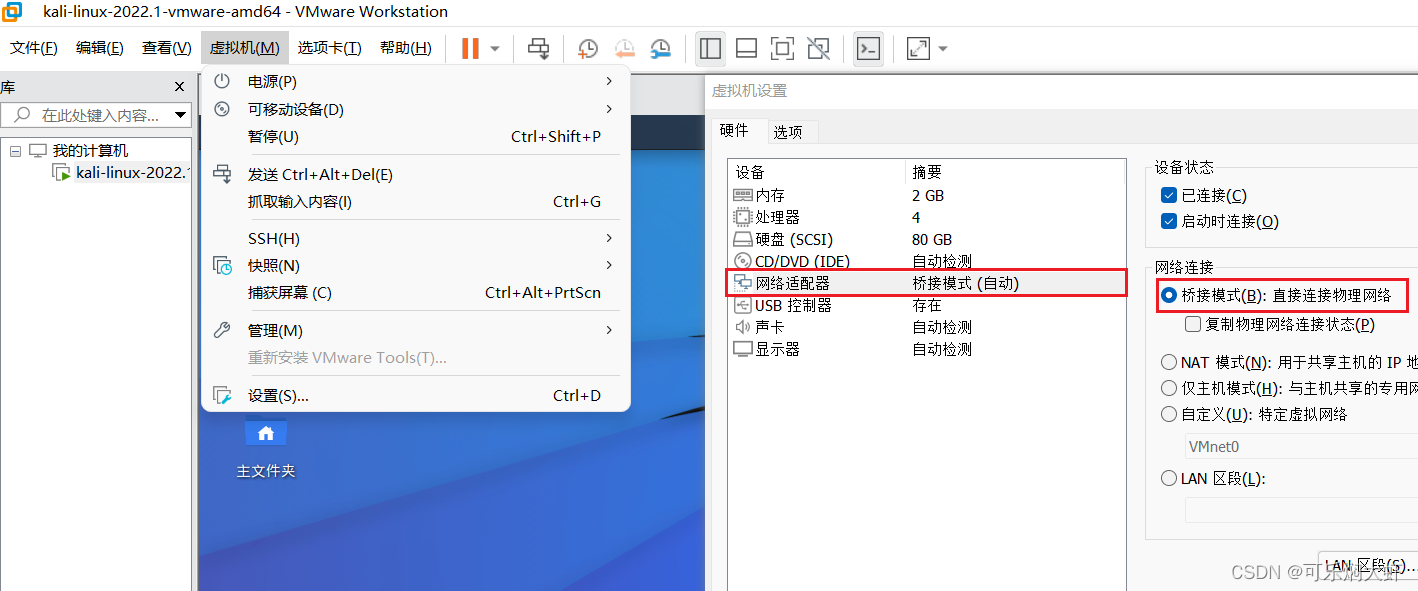The image size is (1418, 591).
Task: Click the pause virtual machine toolbar icon
Action: (x=470, y=48)
